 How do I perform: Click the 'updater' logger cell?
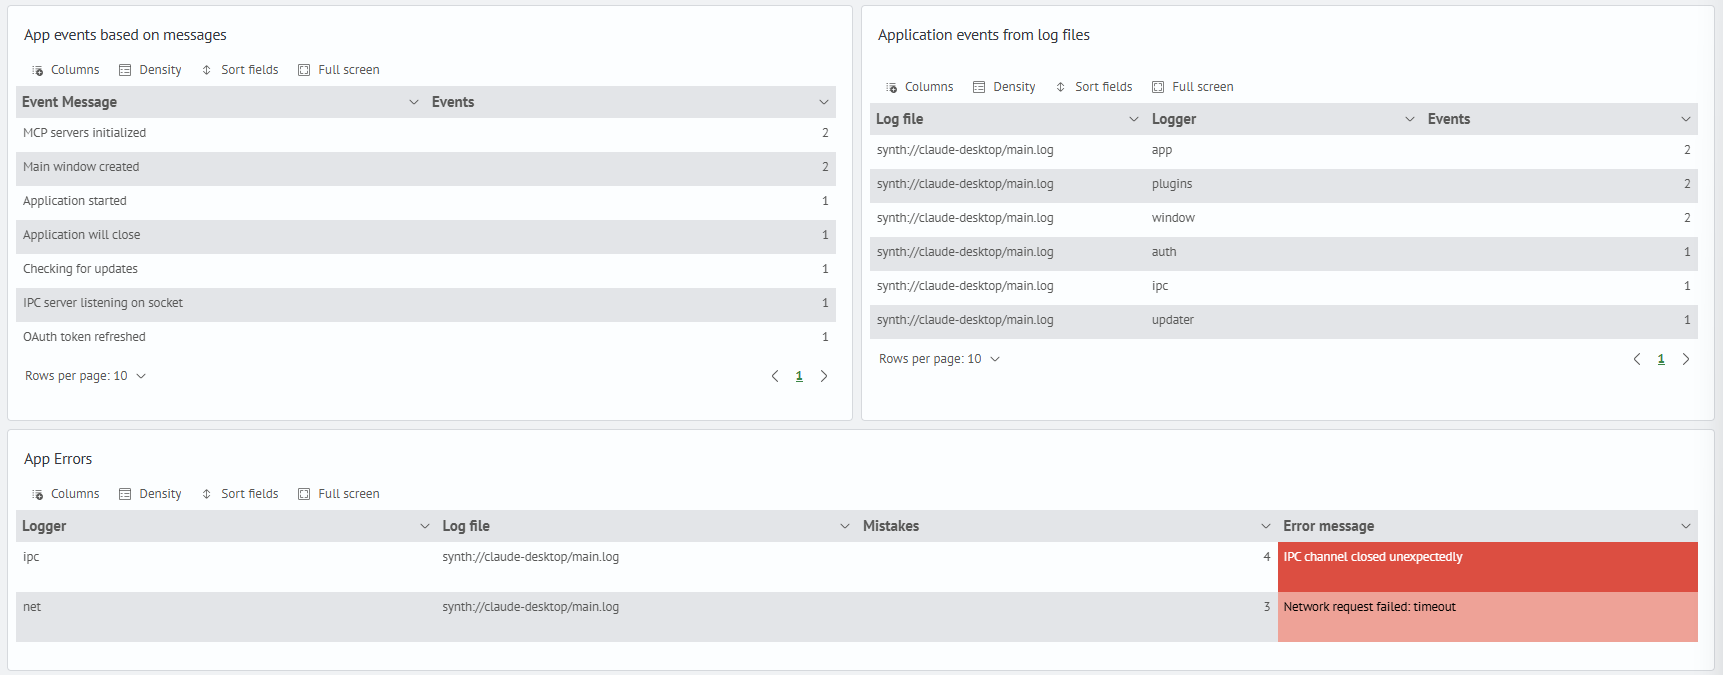(1284, 320)
